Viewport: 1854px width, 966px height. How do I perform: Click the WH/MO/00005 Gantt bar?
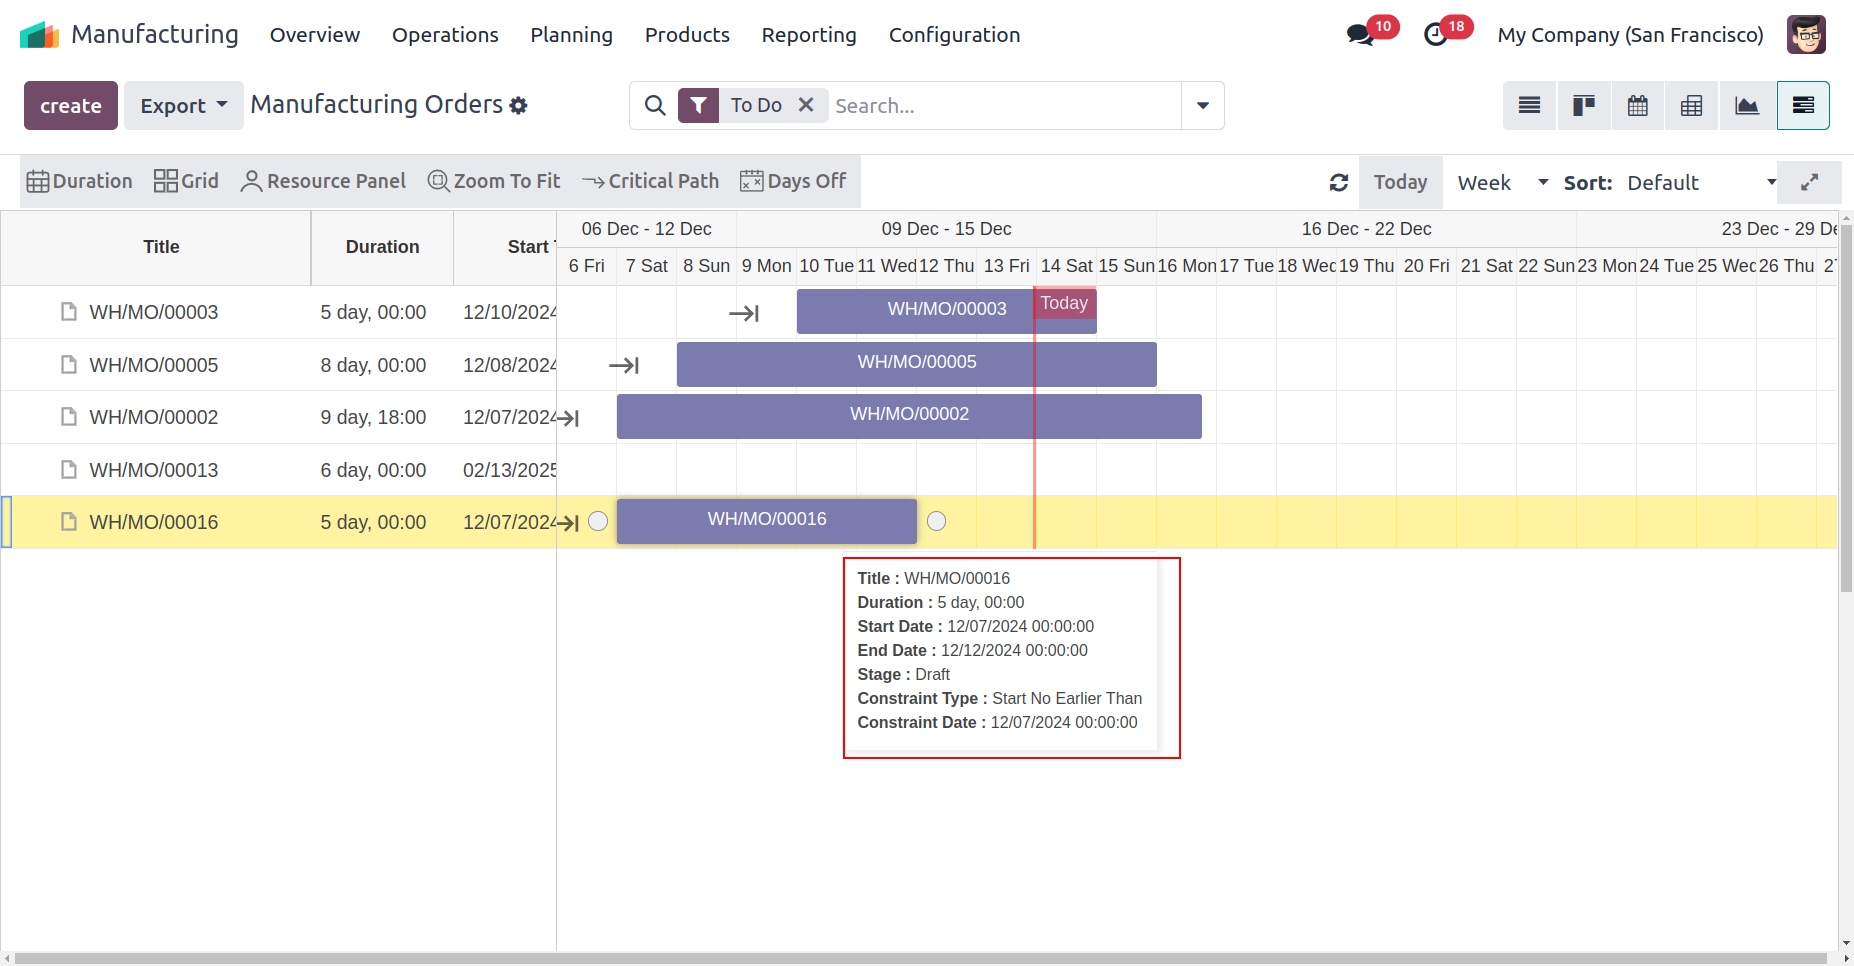coord(916,363)
